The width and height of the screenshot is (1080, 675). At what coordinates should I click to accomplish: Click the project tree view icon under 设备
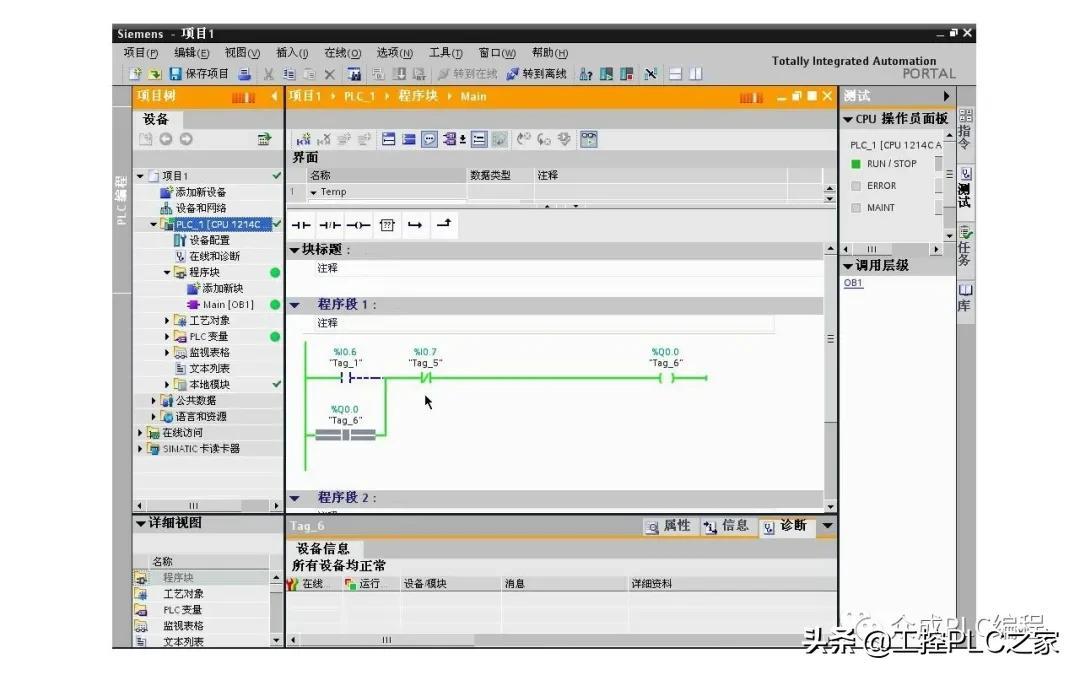[x=264, y=139]
